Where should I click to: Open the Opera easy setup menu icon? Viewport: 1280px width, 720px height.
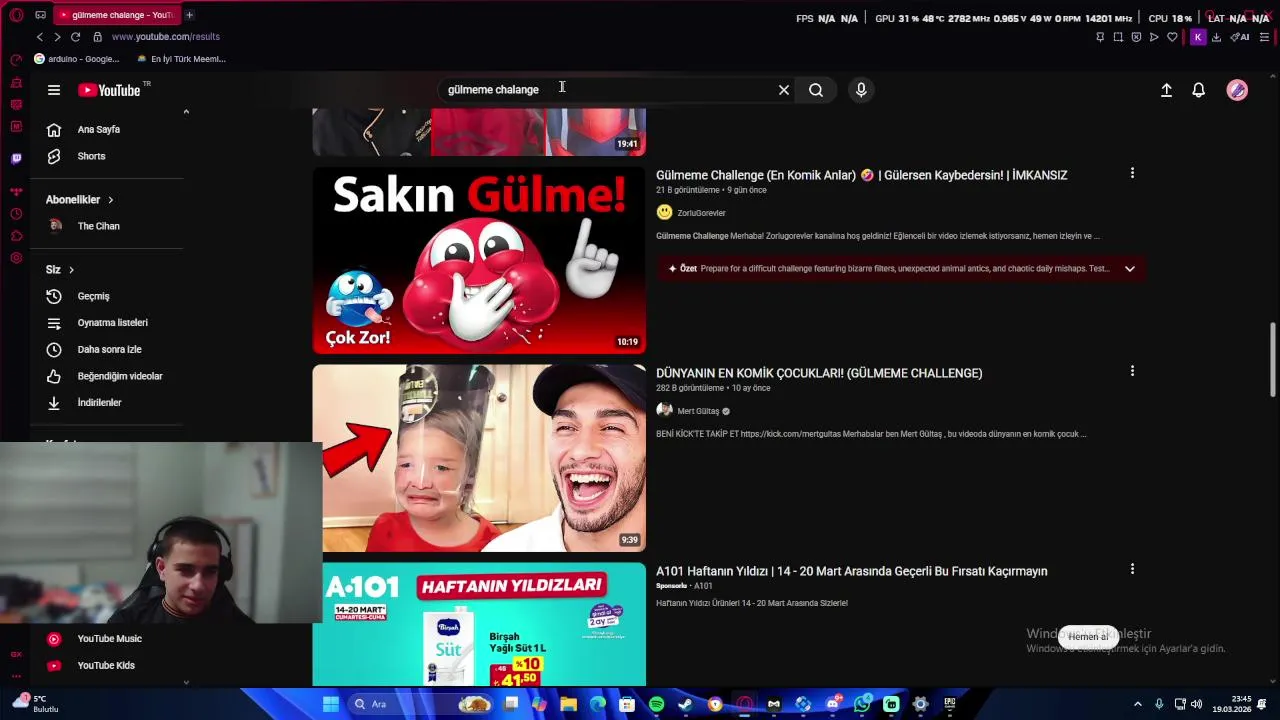pyautogui.click(x=1264, y=37)
